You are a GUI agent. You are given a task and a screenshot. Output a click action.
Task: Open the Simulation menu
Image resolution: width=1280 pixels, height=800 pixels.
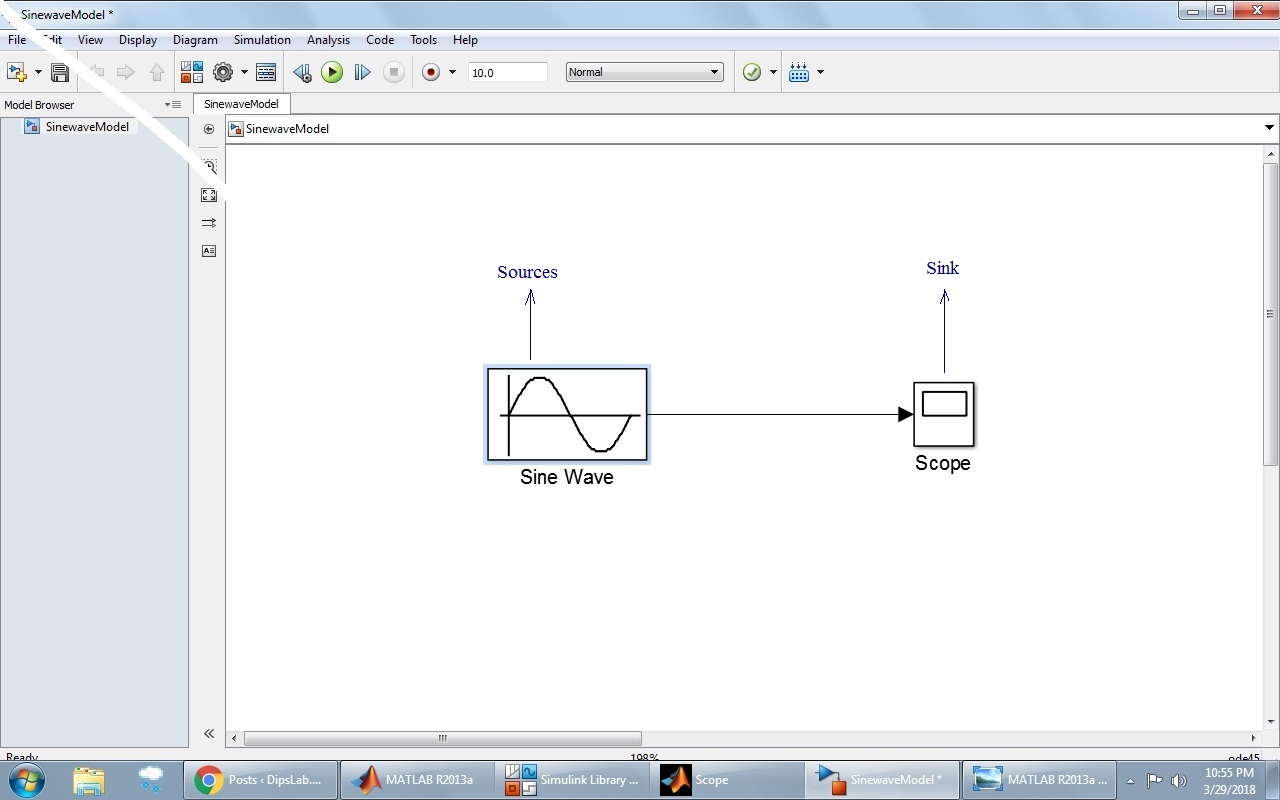262,40
